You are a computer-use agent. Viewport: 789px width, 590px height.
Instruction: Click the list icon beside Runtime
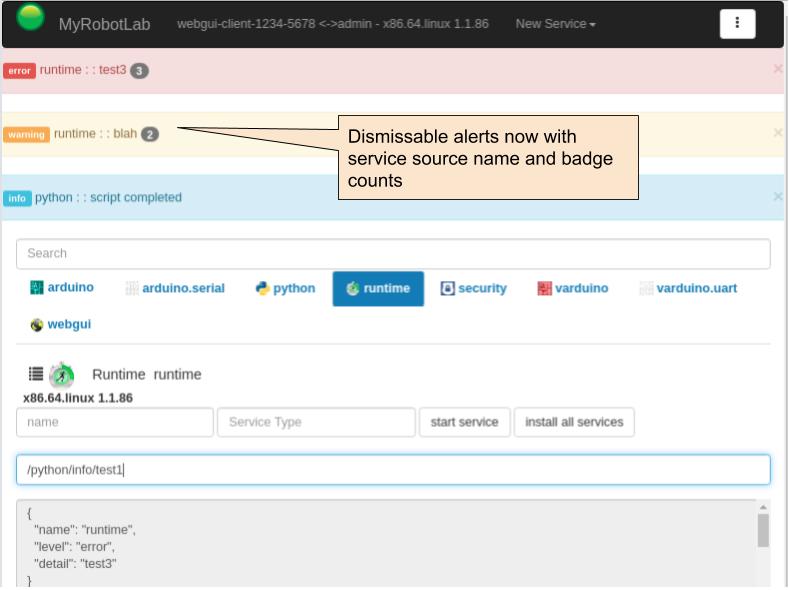pos(36,374)
